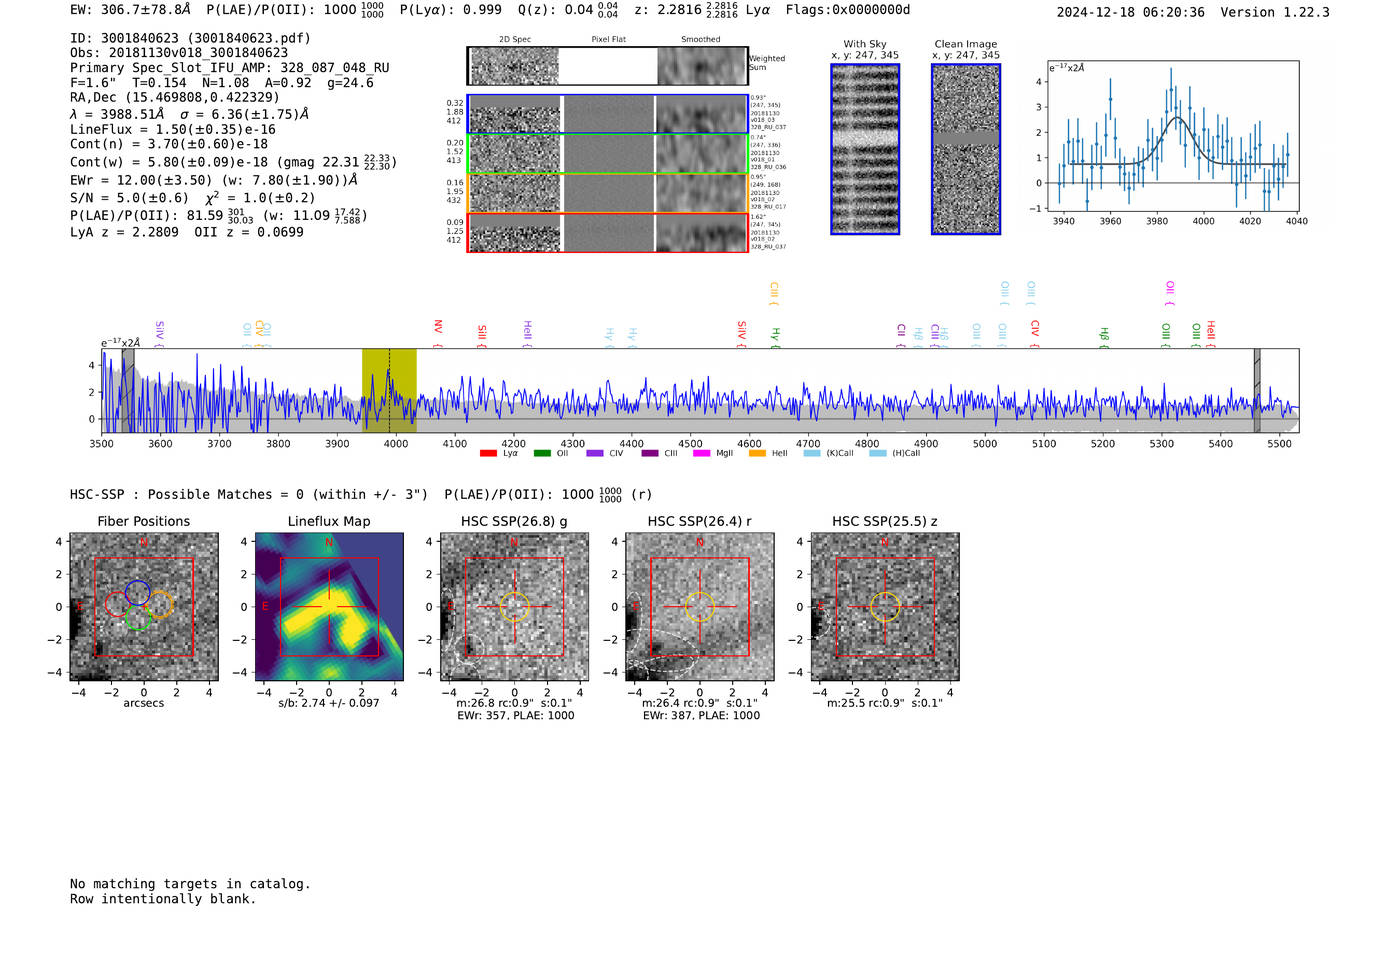Click the green OII legend swatch
Screen dimensions: 1400x953
point(542,453)
